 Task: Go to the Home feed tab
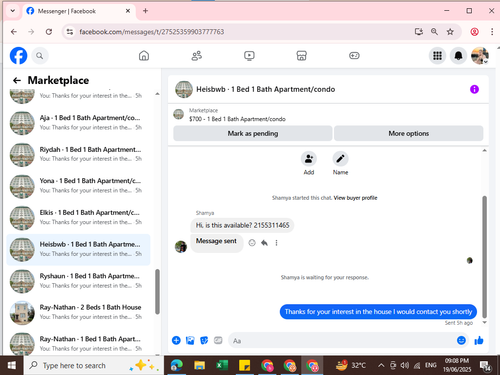tap(144, 56)
